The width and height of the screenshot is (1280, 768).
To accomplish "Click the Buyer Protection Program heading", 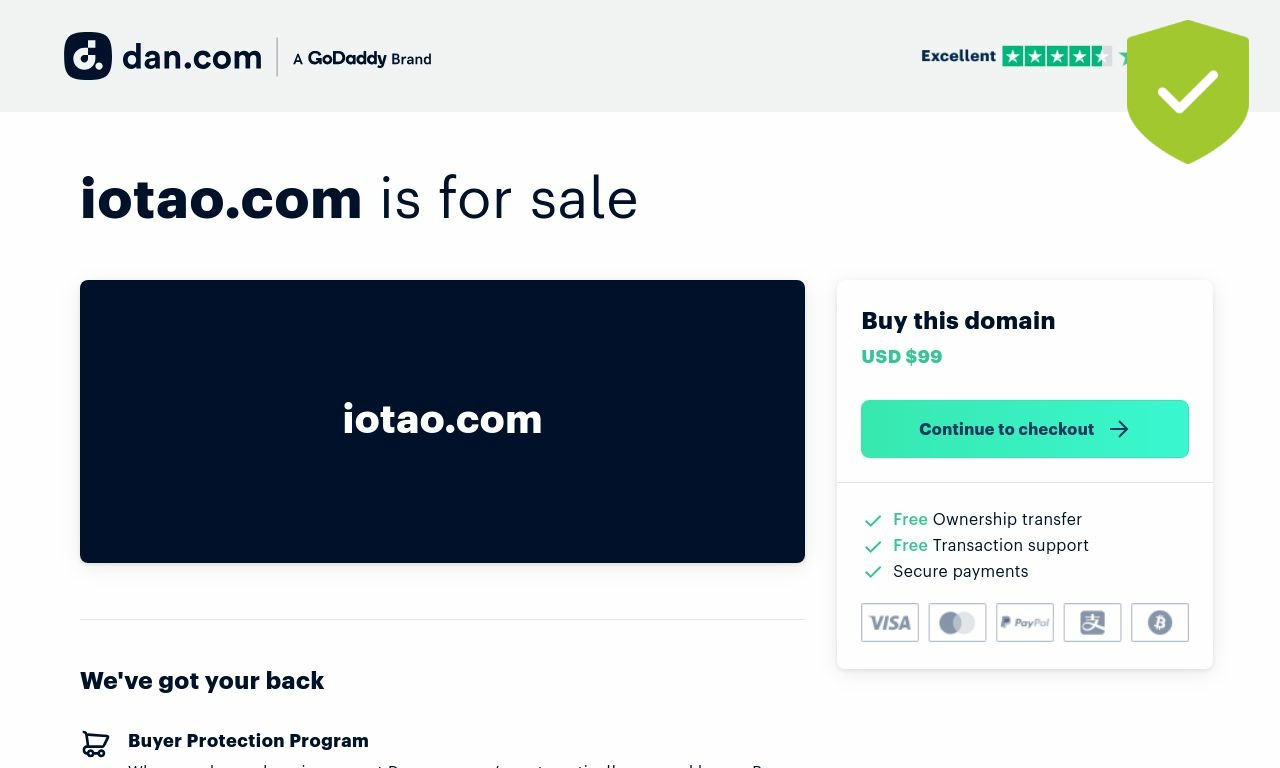I will [248, 740].
